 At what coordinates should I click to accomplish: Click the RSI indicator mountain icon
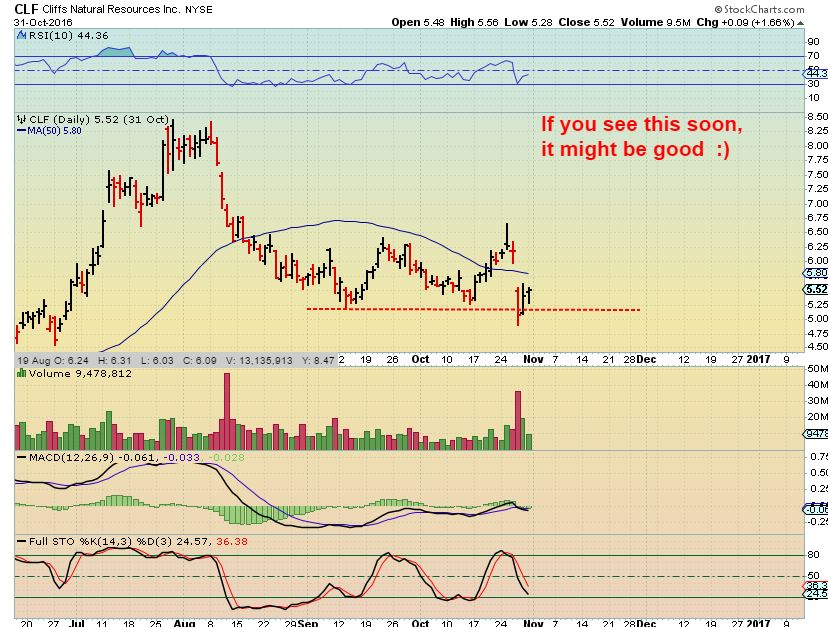(22, 35)
